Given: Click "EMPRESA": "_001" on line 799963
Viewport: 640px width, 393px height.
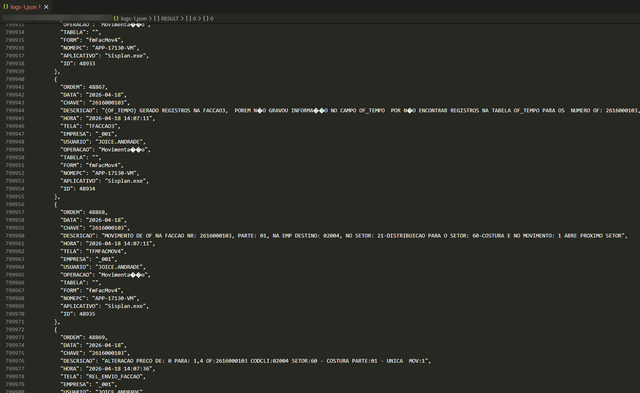Looking at the screenshot, I should (x=89, y=259).
